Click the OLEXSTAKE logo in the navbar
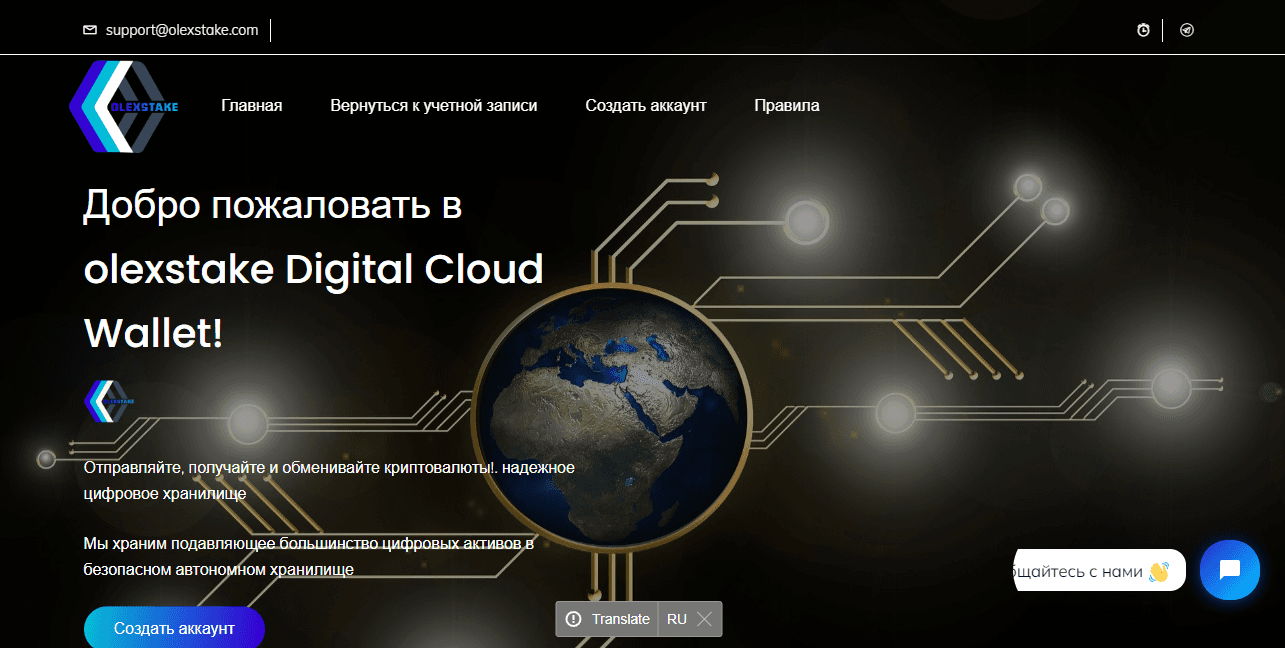The width and height of the screenshot is (1285, 648). [124, 106]
